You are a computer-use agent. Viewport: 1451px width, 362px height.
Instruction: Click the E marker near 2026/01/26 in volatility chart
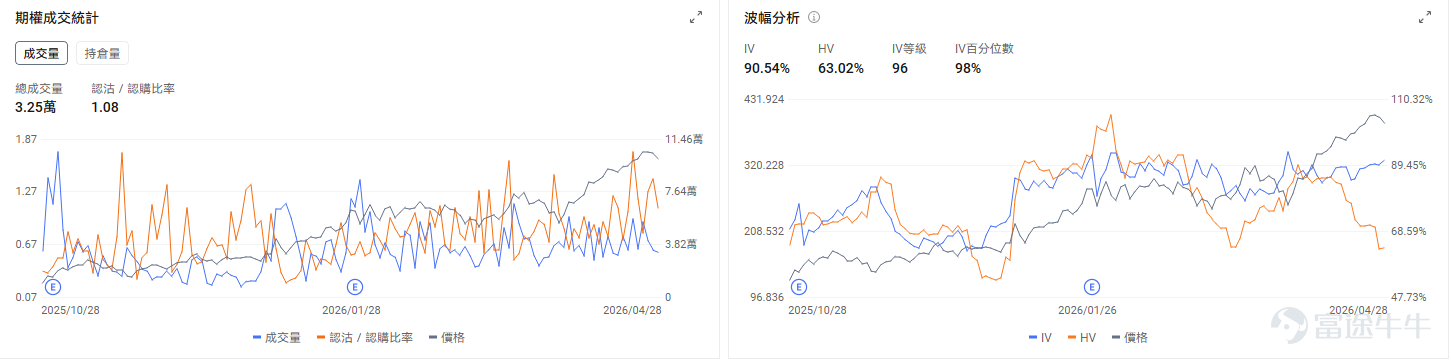[1092, 288]
